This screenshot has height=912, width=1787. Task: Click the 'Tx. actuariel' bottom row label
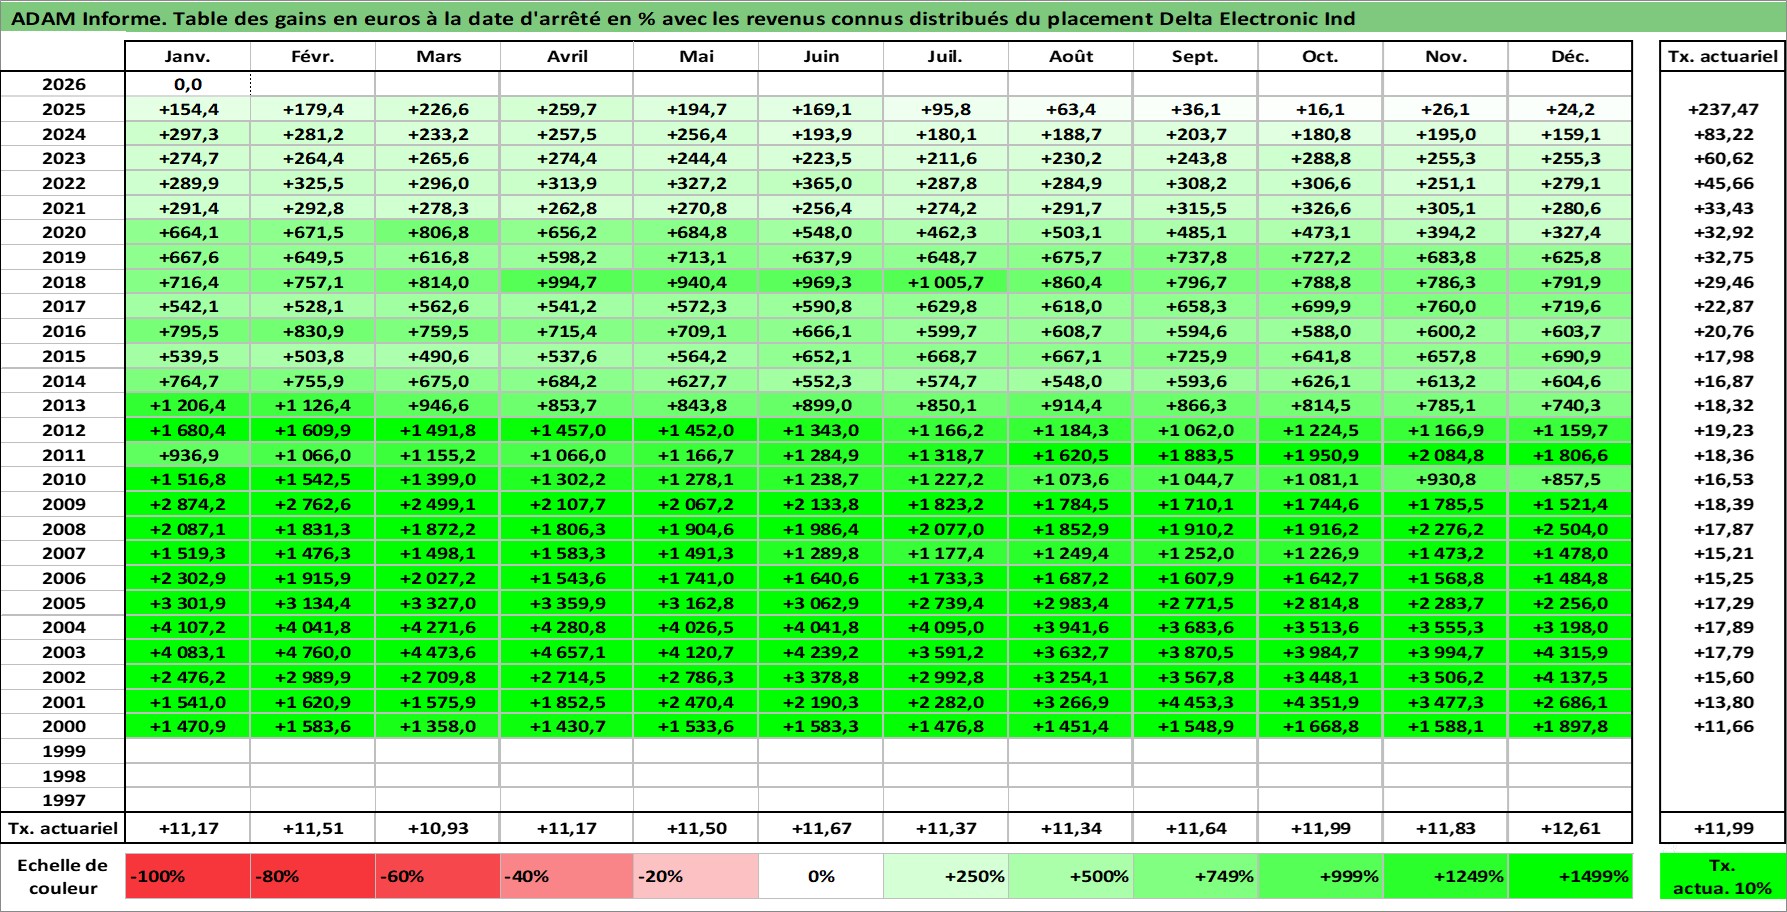click(x=63, y=828)
